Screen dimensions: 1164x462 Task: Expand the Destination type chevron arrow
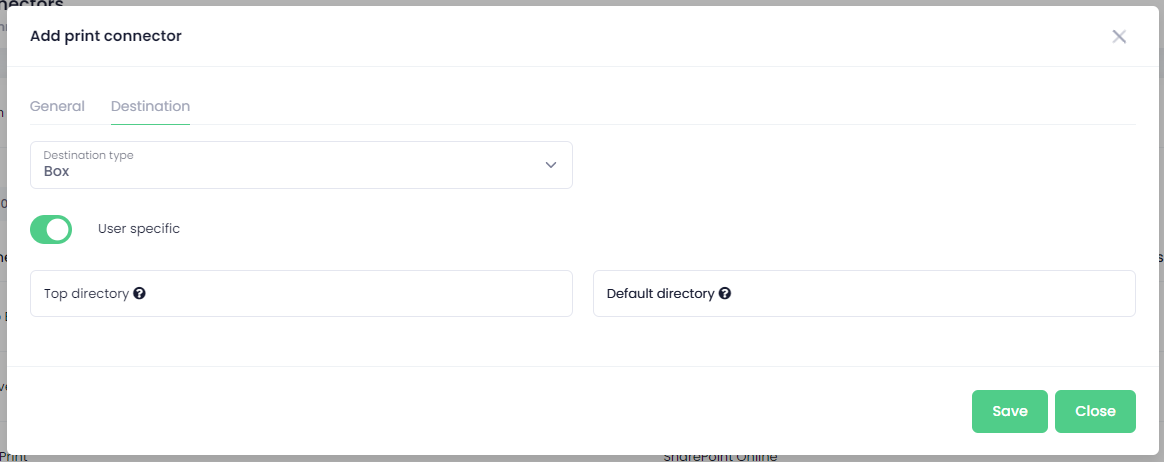click(551, 165)
